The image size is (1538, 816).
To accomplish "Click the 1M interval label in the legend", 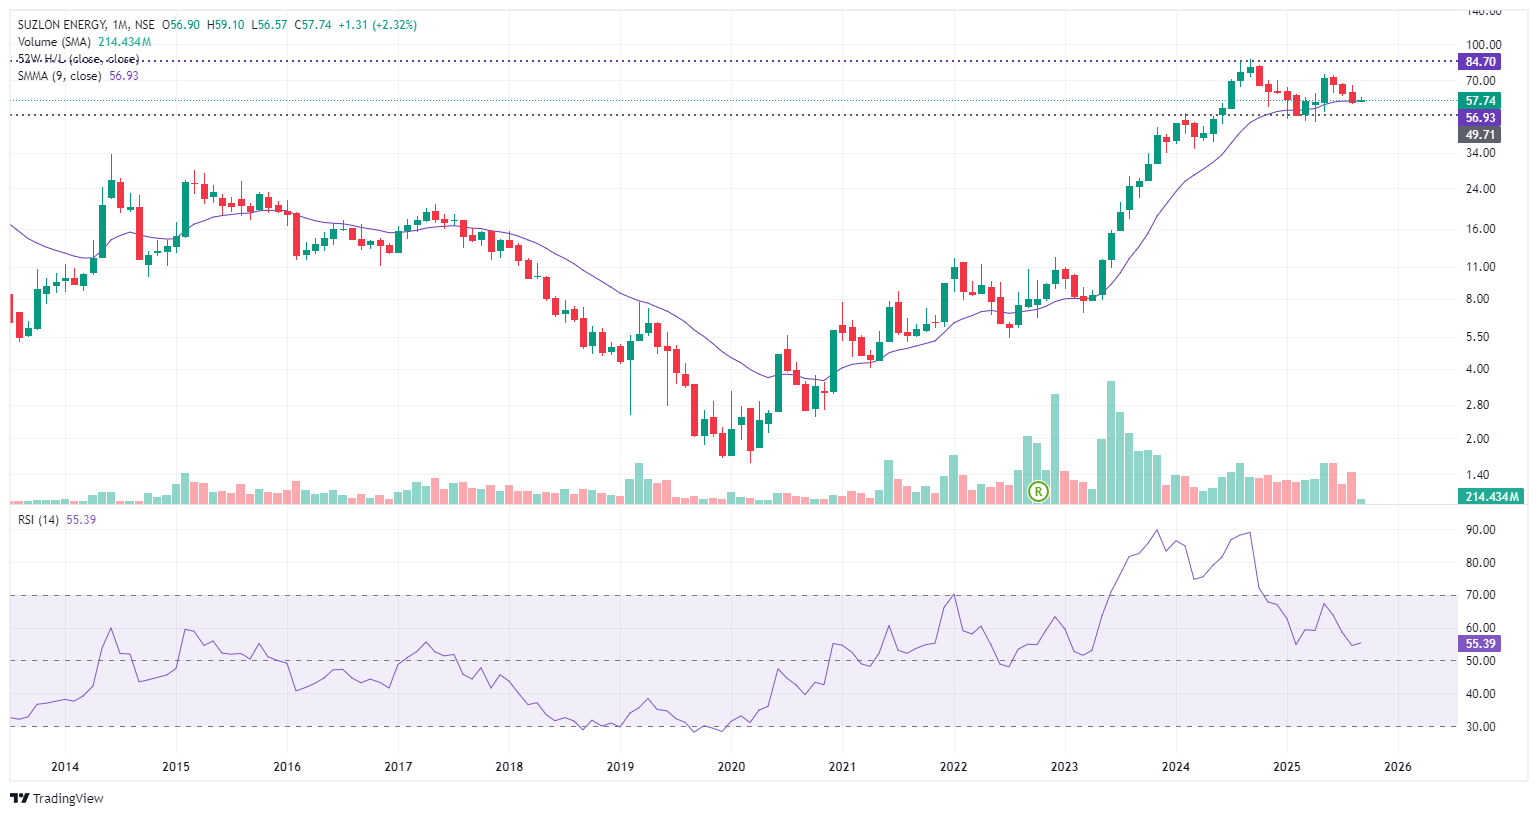I will (121, 25).
